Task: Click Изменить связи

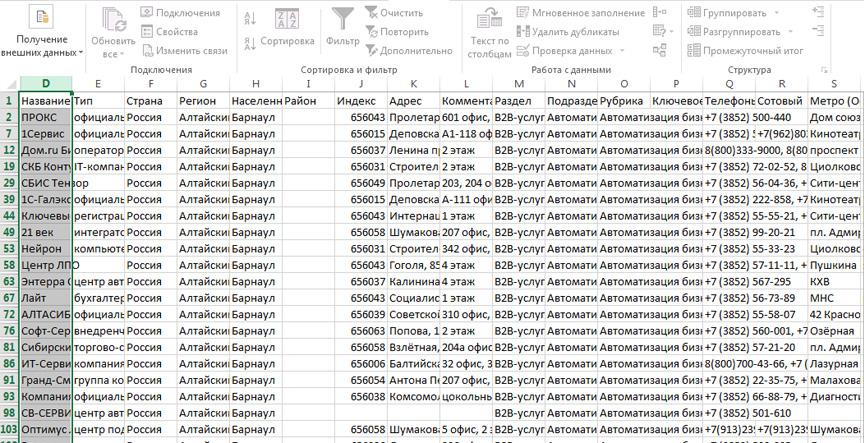Action: (185, 51)
